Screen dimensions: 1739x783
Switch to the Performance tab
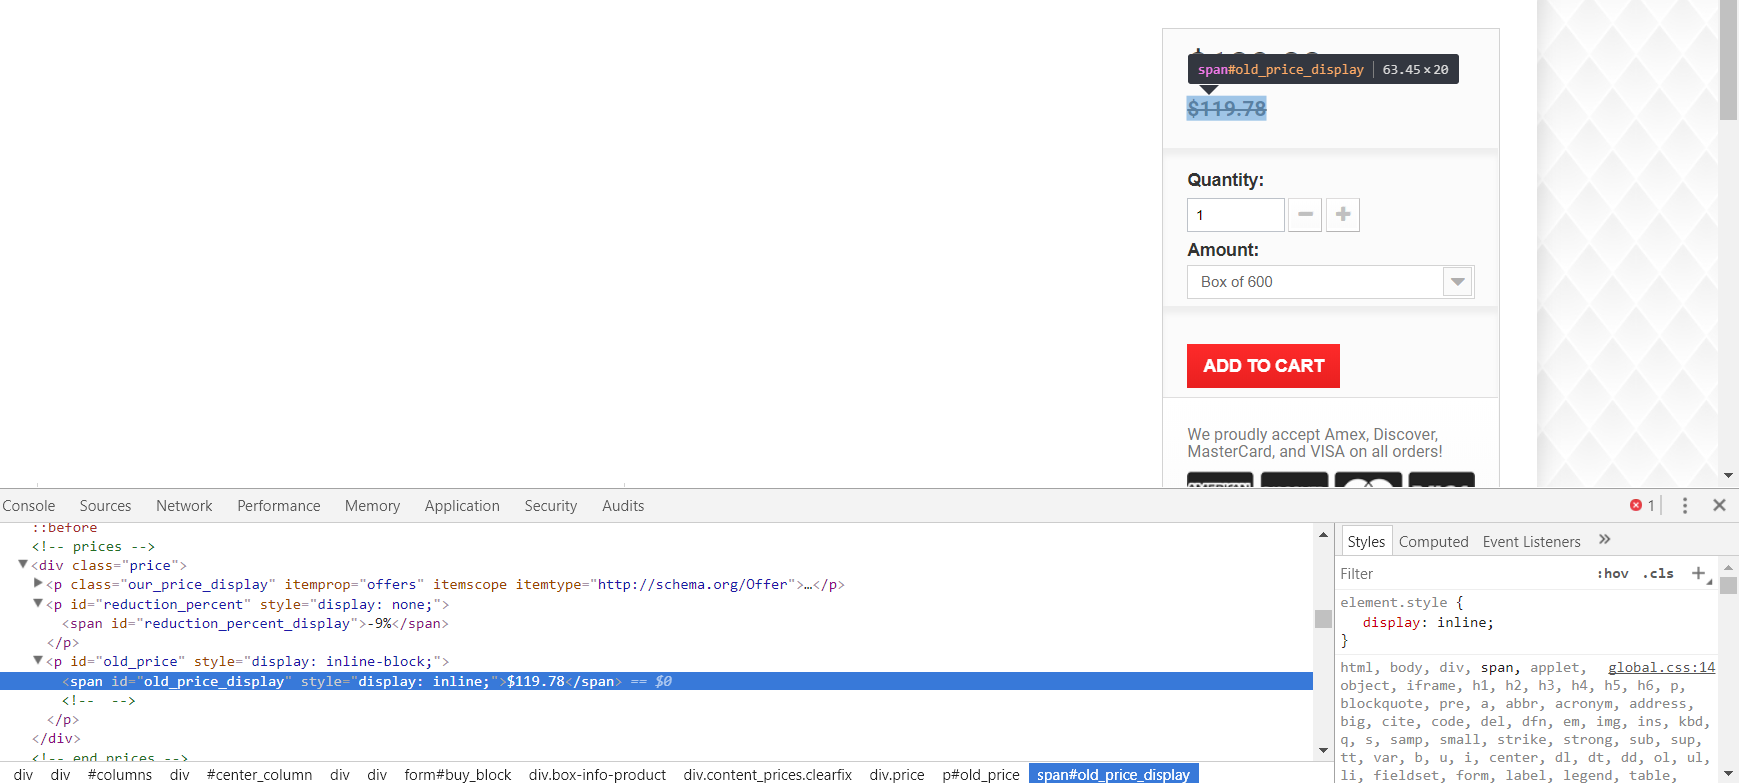click(x=278, y=506)
